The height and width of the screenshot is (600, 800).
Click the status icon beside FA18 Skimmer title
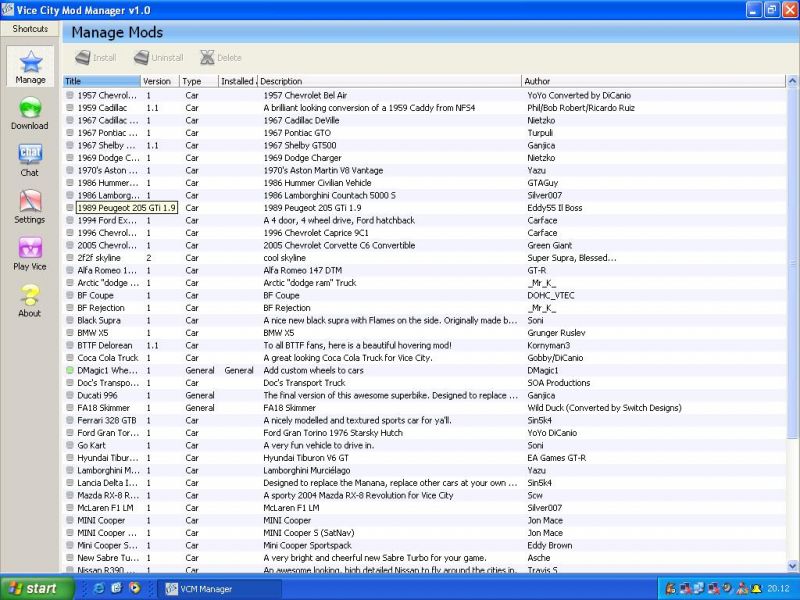pyautogui.click(x=70, y=408)
